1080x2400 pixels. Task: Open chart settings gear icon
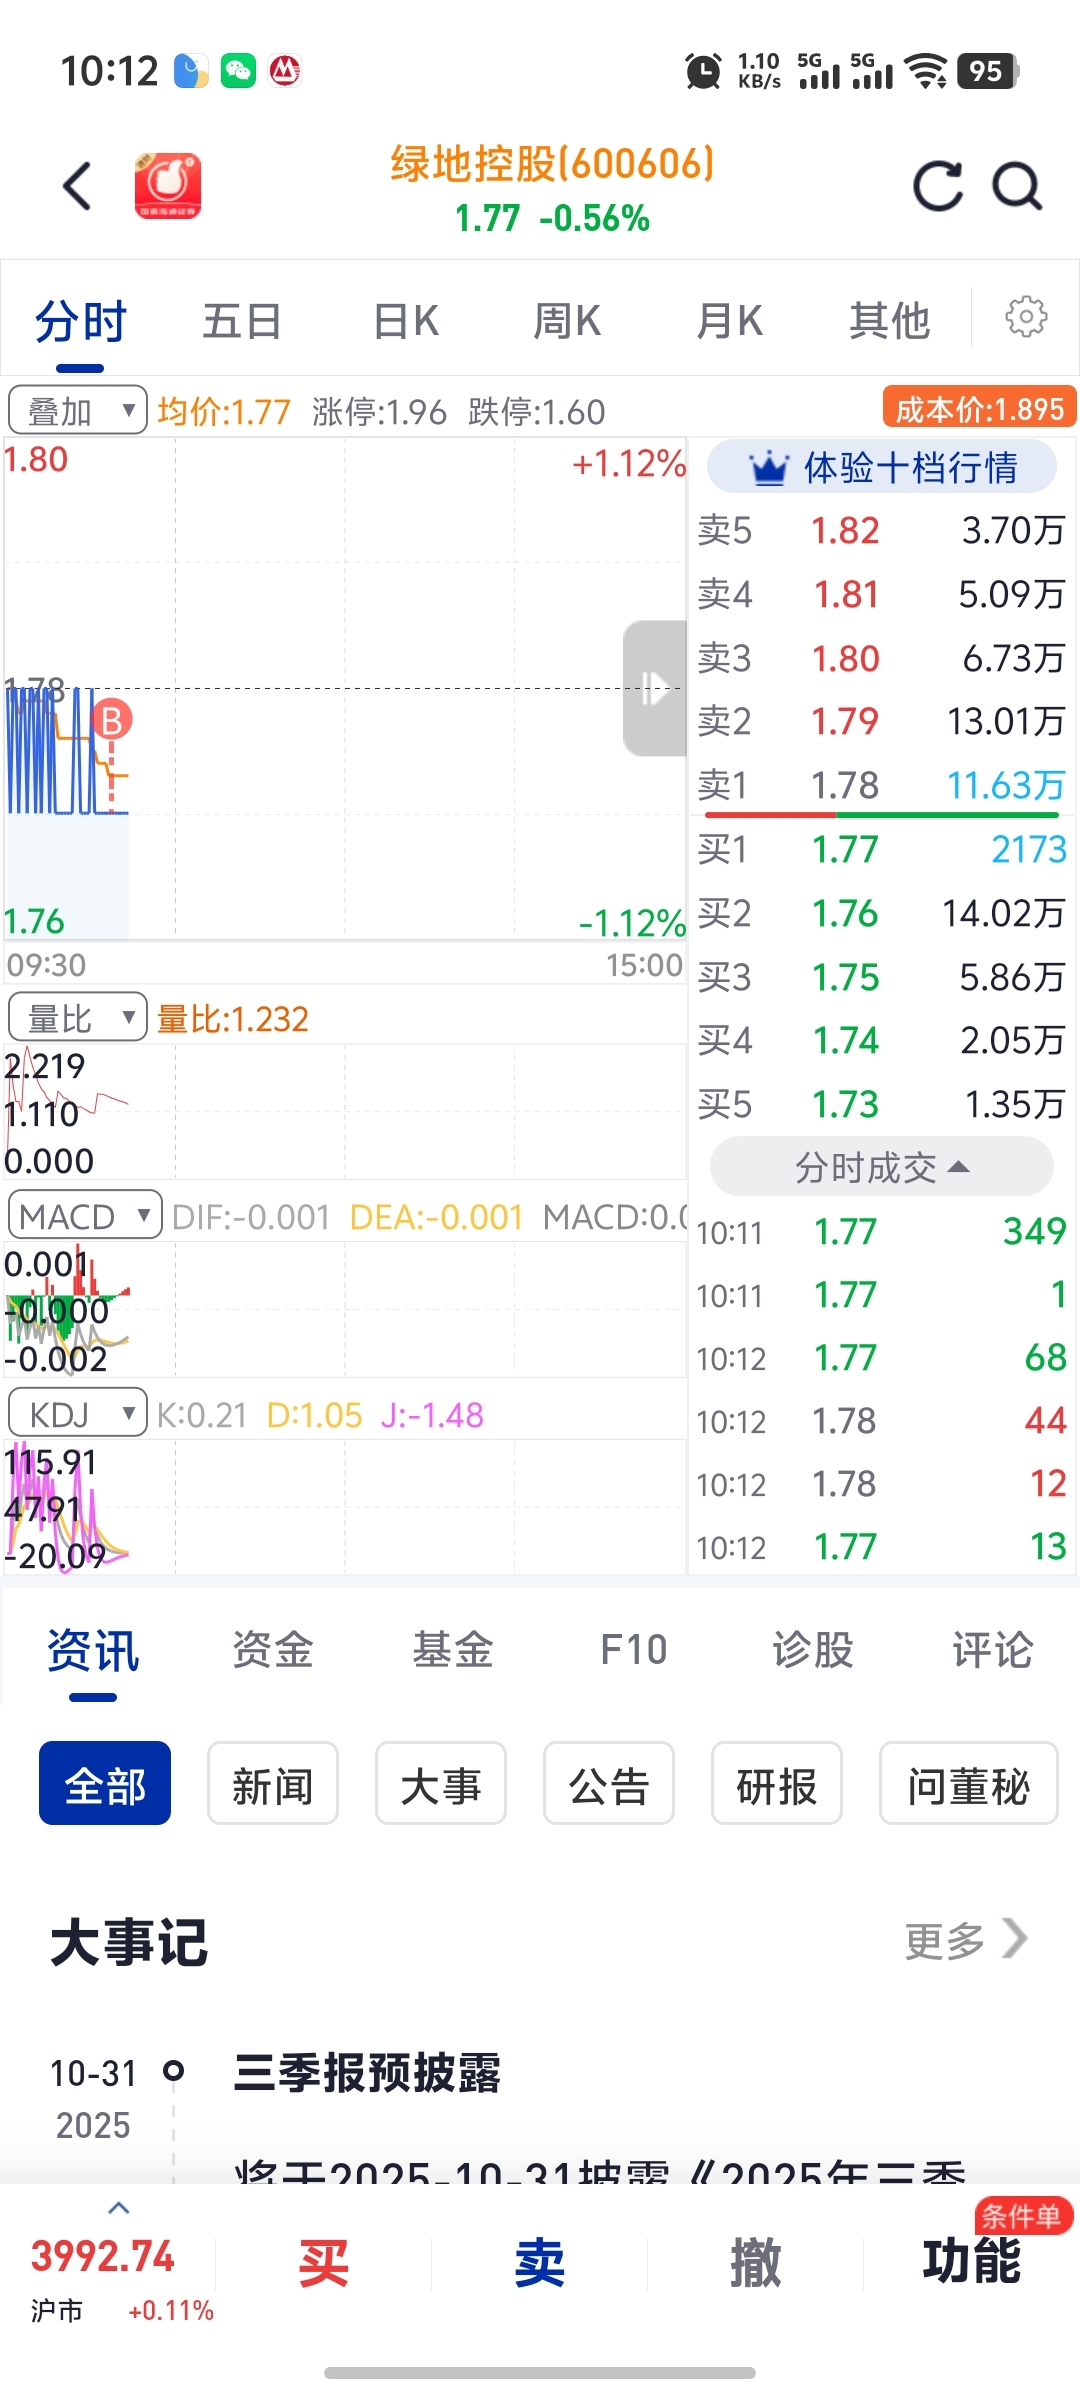(x=1026, y=317)
